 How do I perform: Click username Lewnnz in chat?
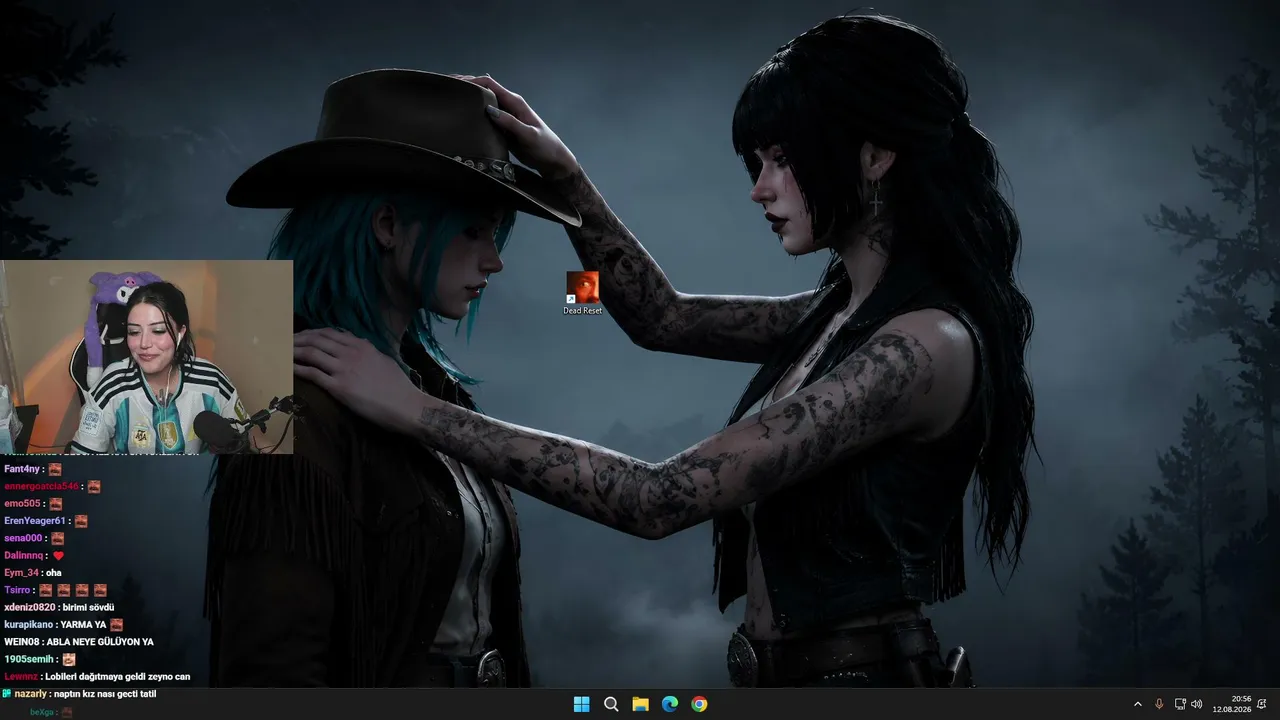(21, 677)
